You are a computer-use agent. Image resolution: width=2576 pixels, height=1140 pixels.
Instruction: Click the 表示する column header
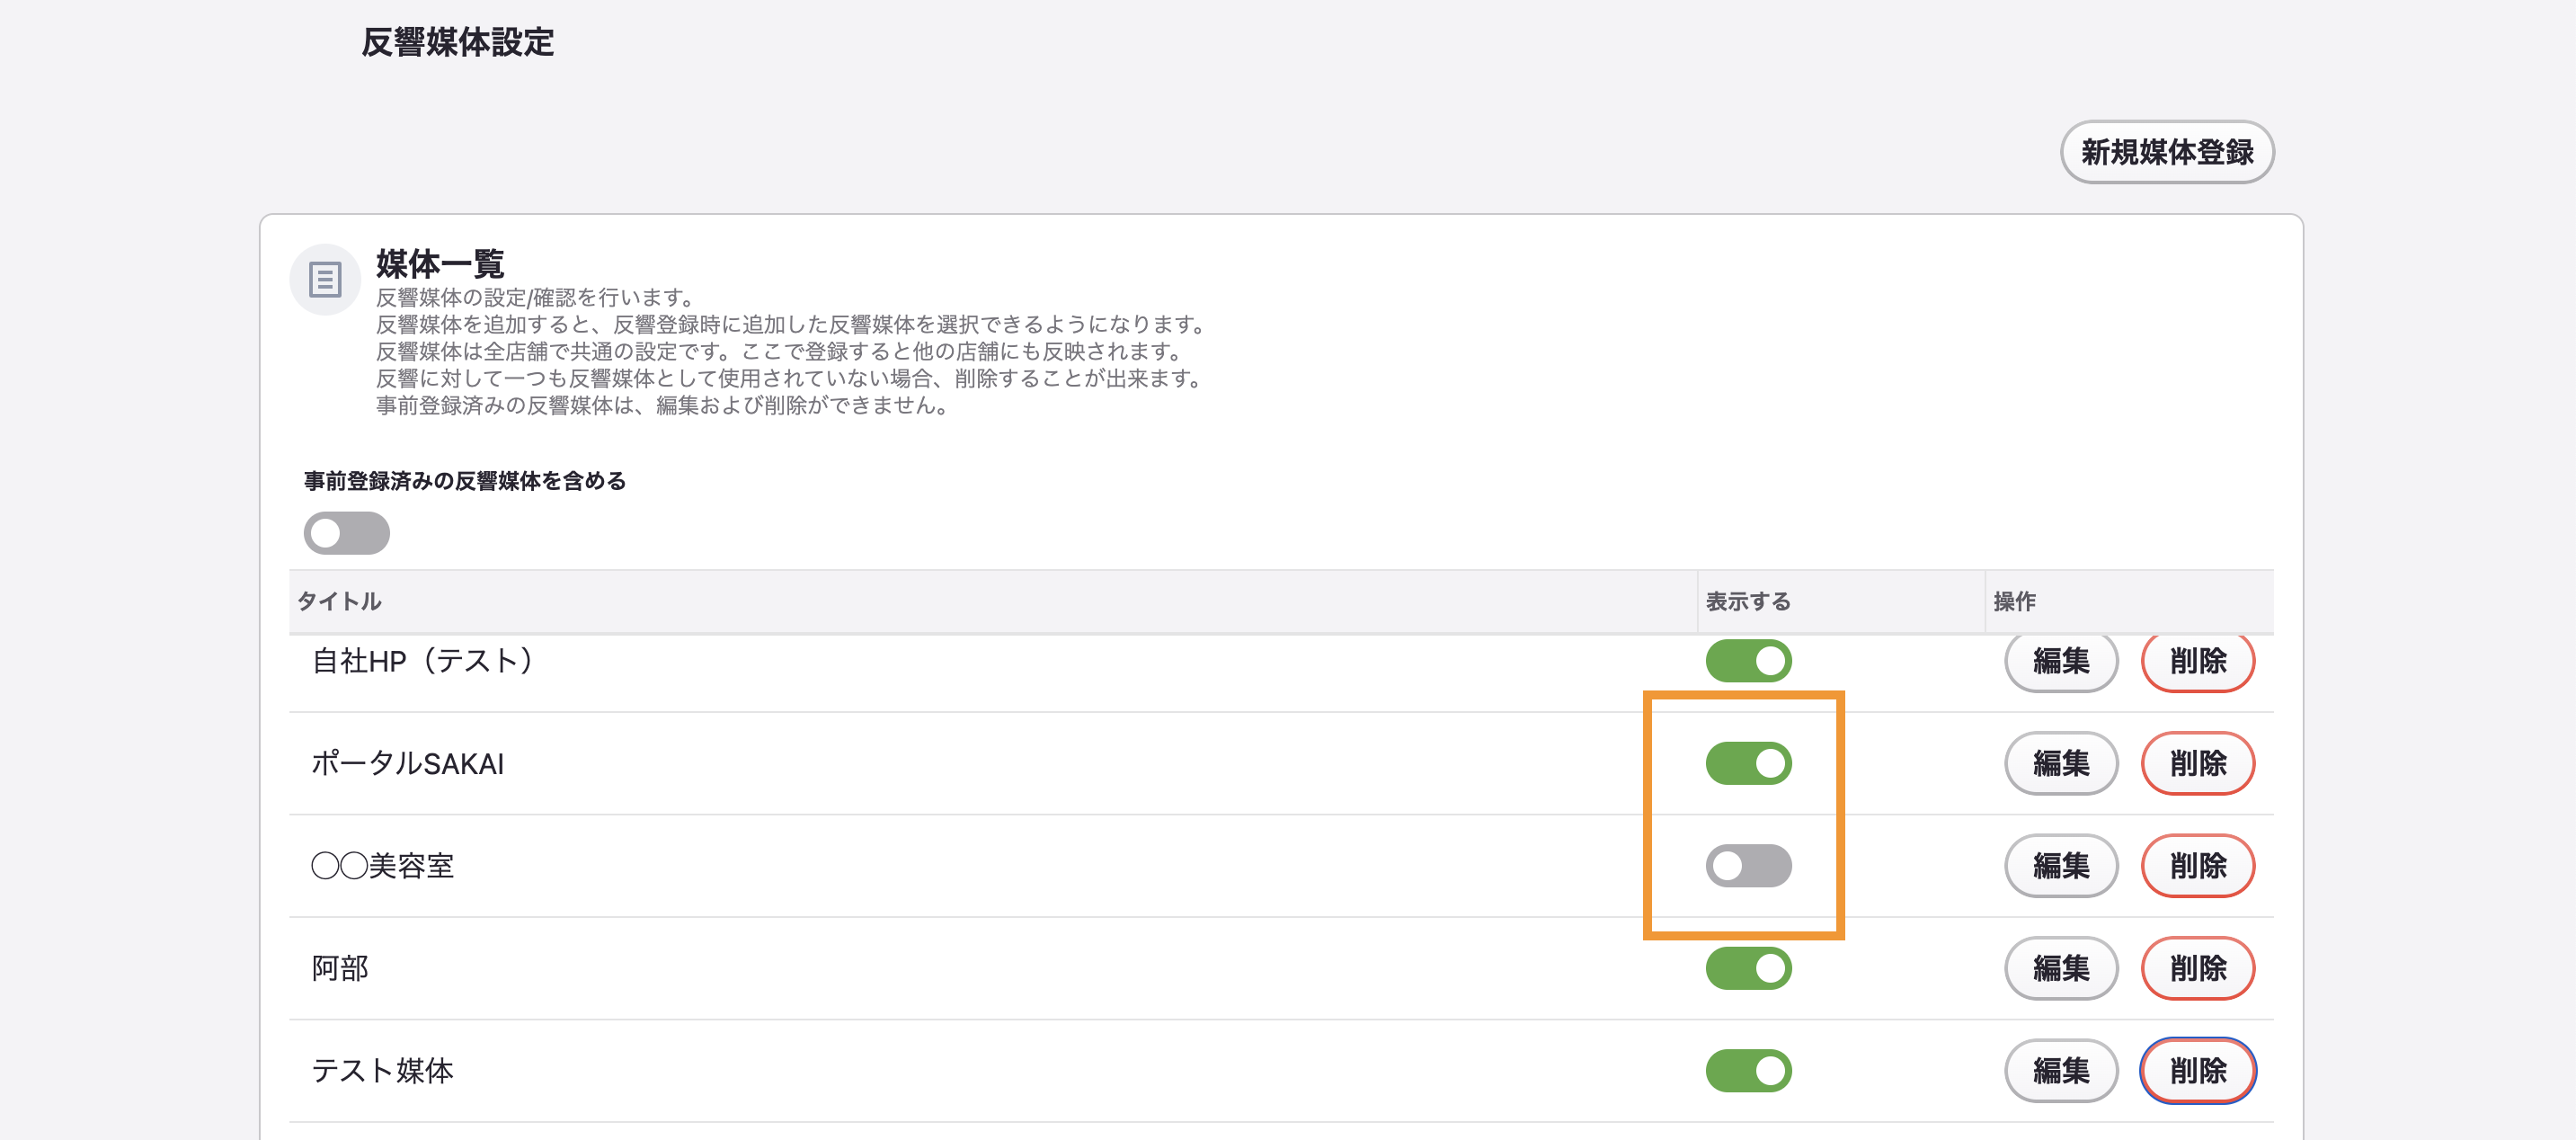(x=1747, y=601)
